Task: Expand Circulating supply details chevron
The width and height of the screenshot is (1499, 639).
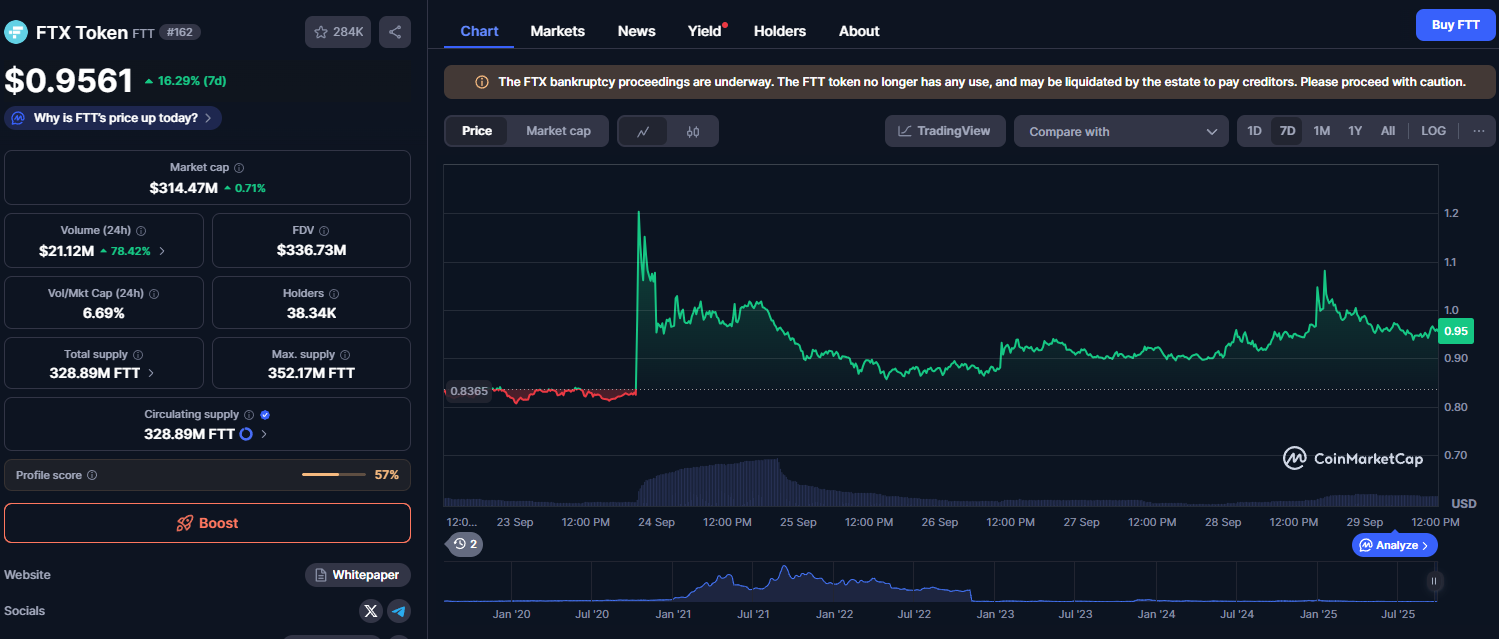Action: [x=264, y=434]
